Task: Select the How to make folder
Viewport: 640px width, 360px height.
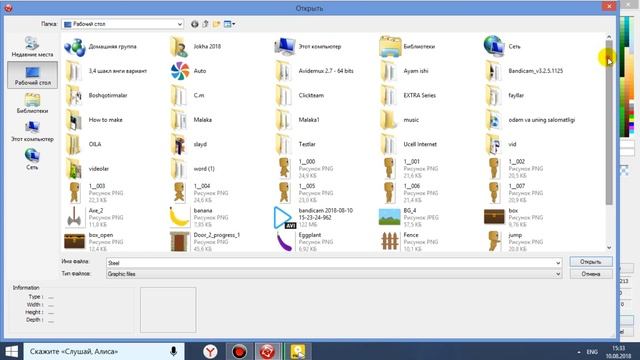Action: (94, 120)
